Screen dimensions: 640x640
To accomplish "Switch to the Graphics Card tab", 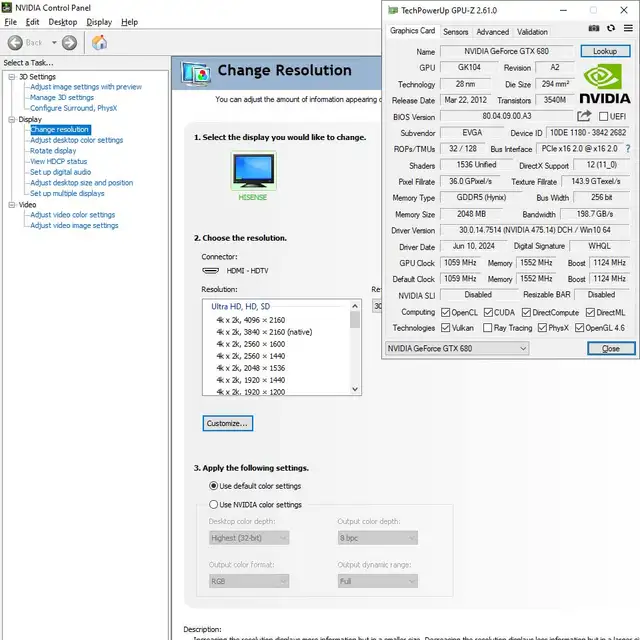I will click(x=412, y=31).
